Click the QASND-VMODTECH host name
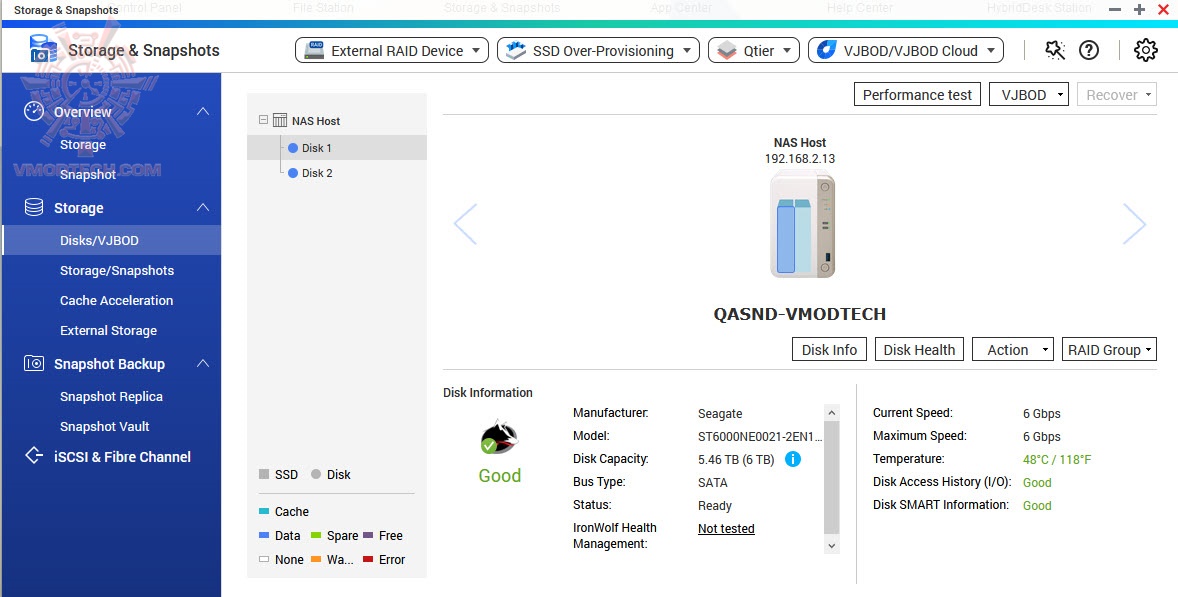Screen dimensions: 1178x597 point(799,314)
